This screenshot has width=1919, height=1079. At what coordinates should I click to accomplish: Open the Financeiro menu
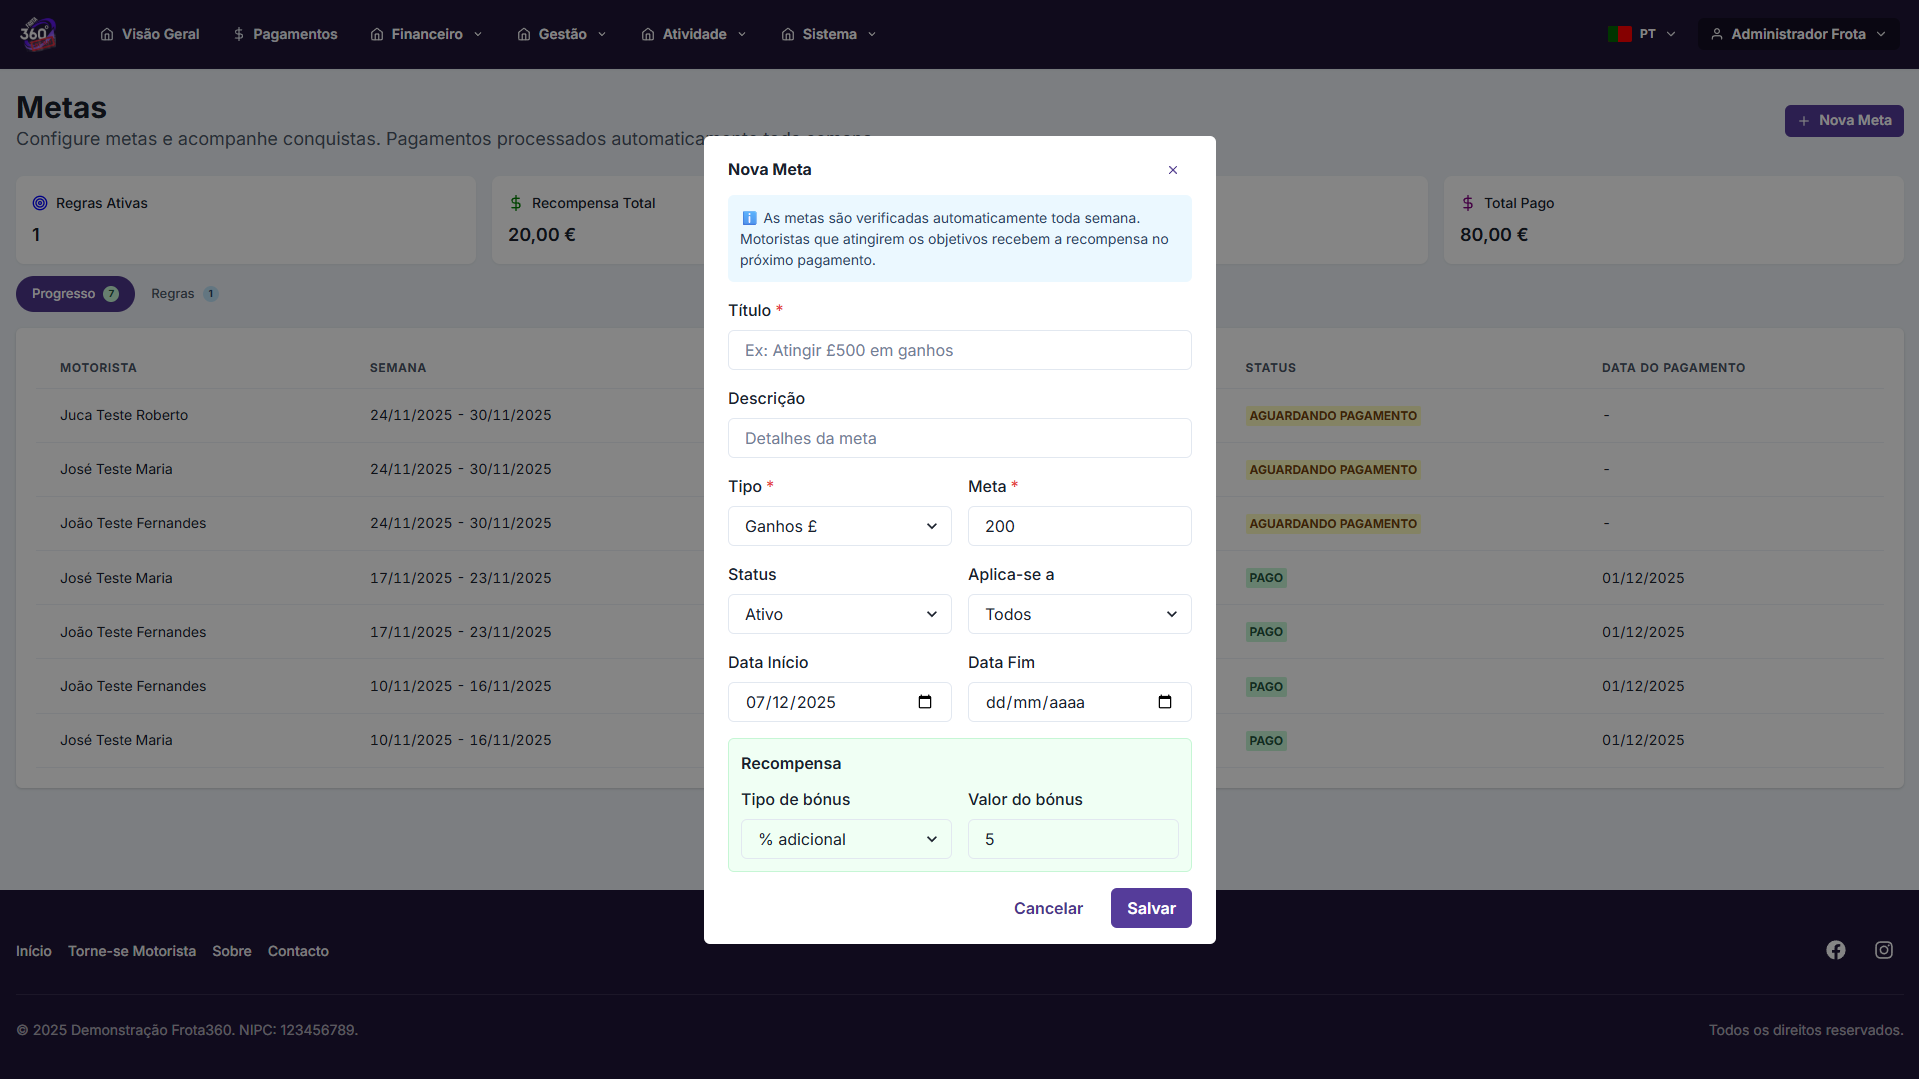(426, 34)
